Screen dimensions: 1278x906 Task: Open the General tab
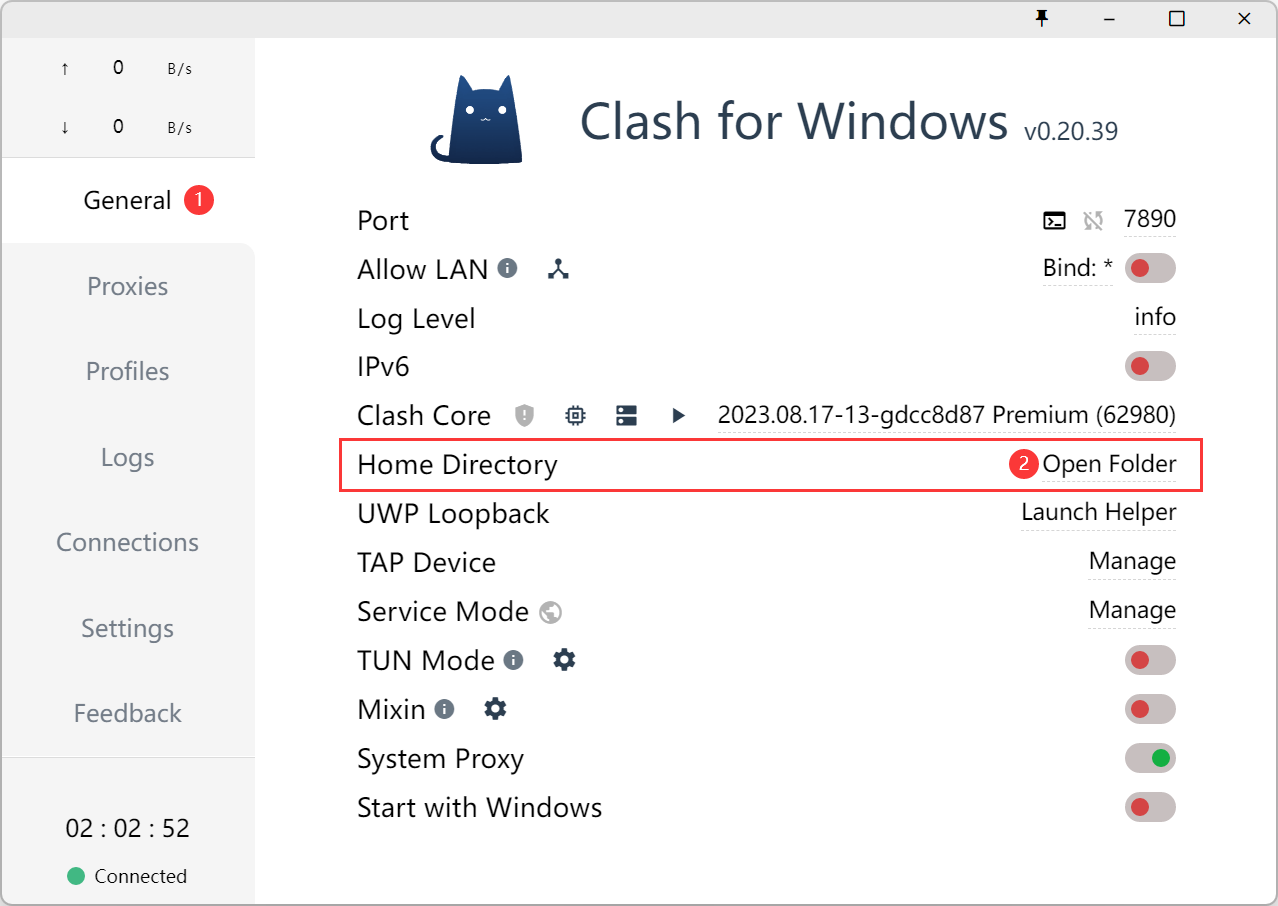(x=128, y=200)
